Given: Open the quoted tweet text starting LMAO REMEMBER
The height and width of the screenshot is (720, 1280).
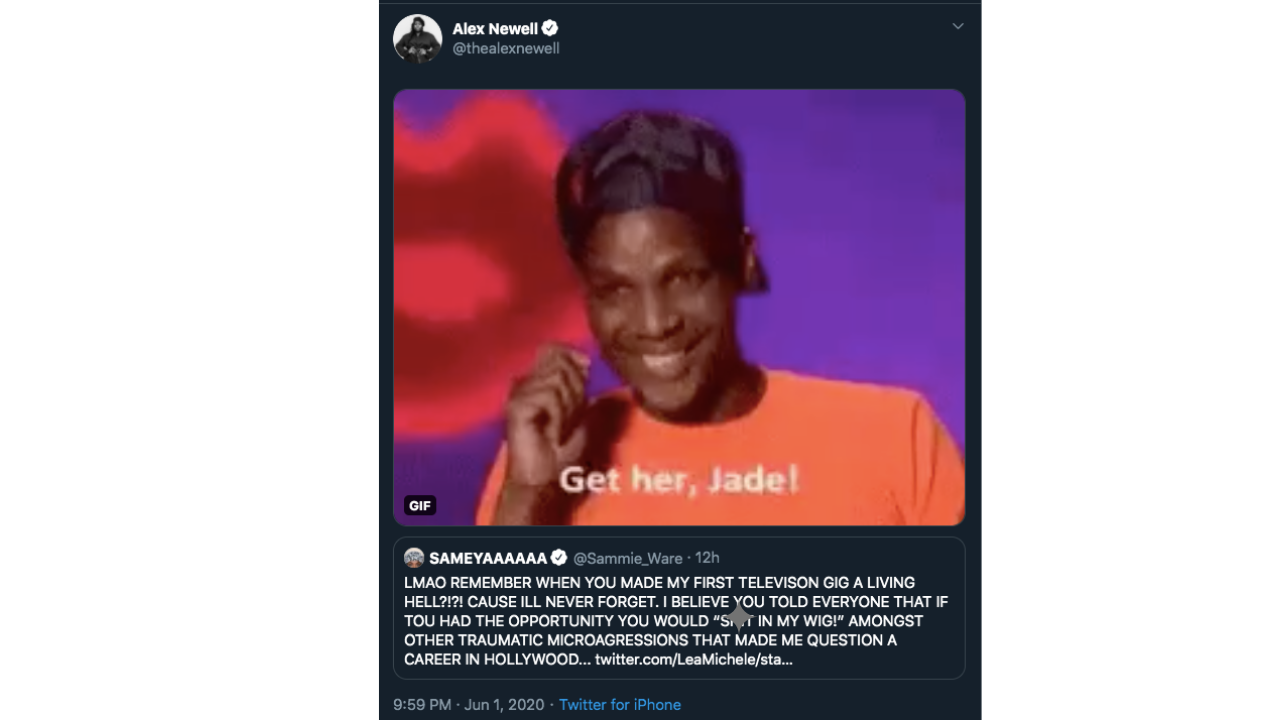Looking at the screenshot, I should click(676, 621).
